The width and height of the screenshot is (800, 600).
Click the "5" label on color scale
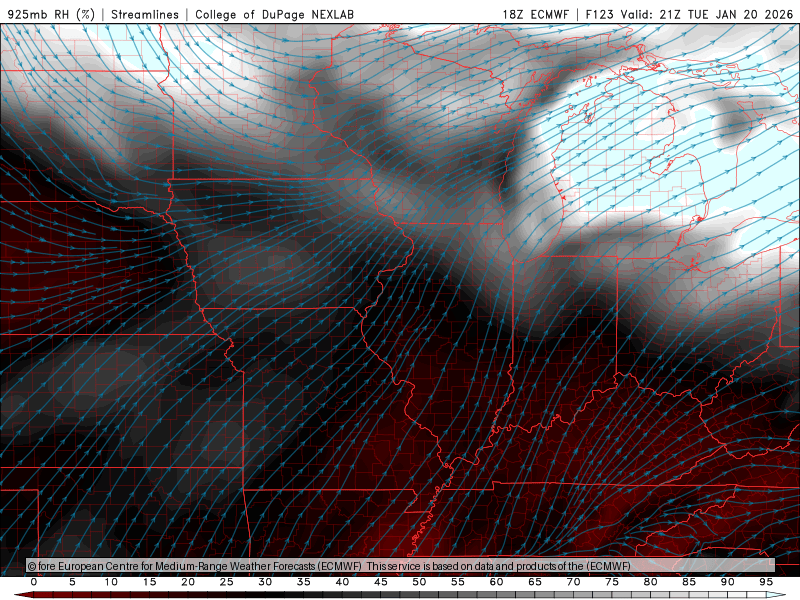coord(72,582)
